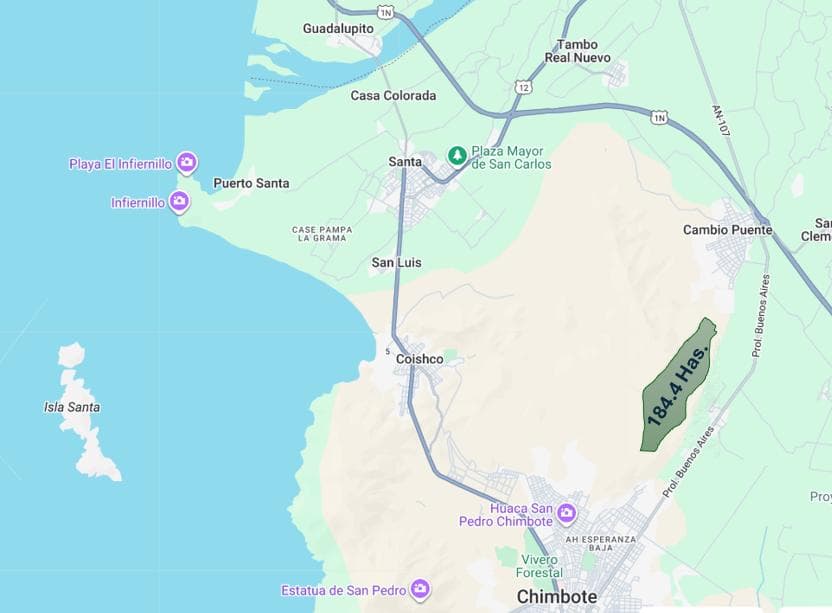Click the Cambio Puente label

pyautogui.click(x=727, y=230)
